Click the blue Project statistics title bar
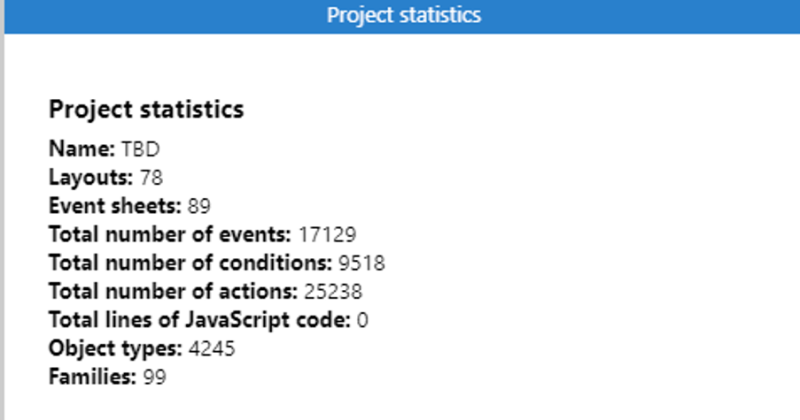The width and height of the screenshot is (800, 420). (x=402, y=16)
